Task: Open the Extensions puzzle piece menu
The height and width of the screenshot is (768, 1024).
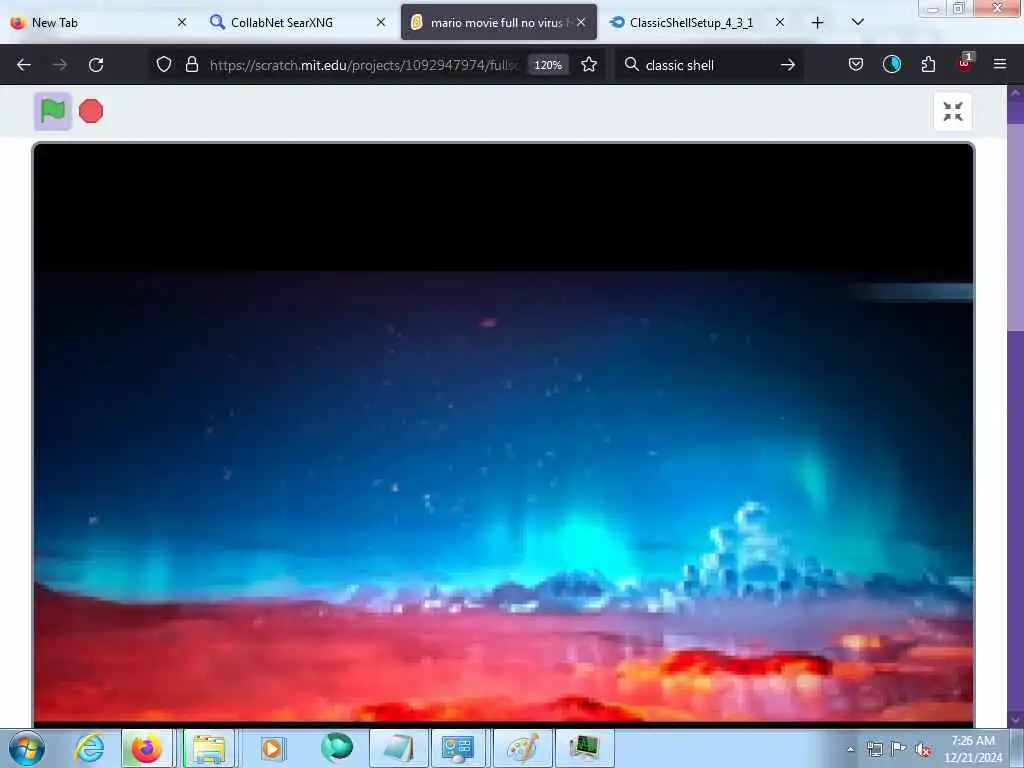Action: click(x=928, y=65)
